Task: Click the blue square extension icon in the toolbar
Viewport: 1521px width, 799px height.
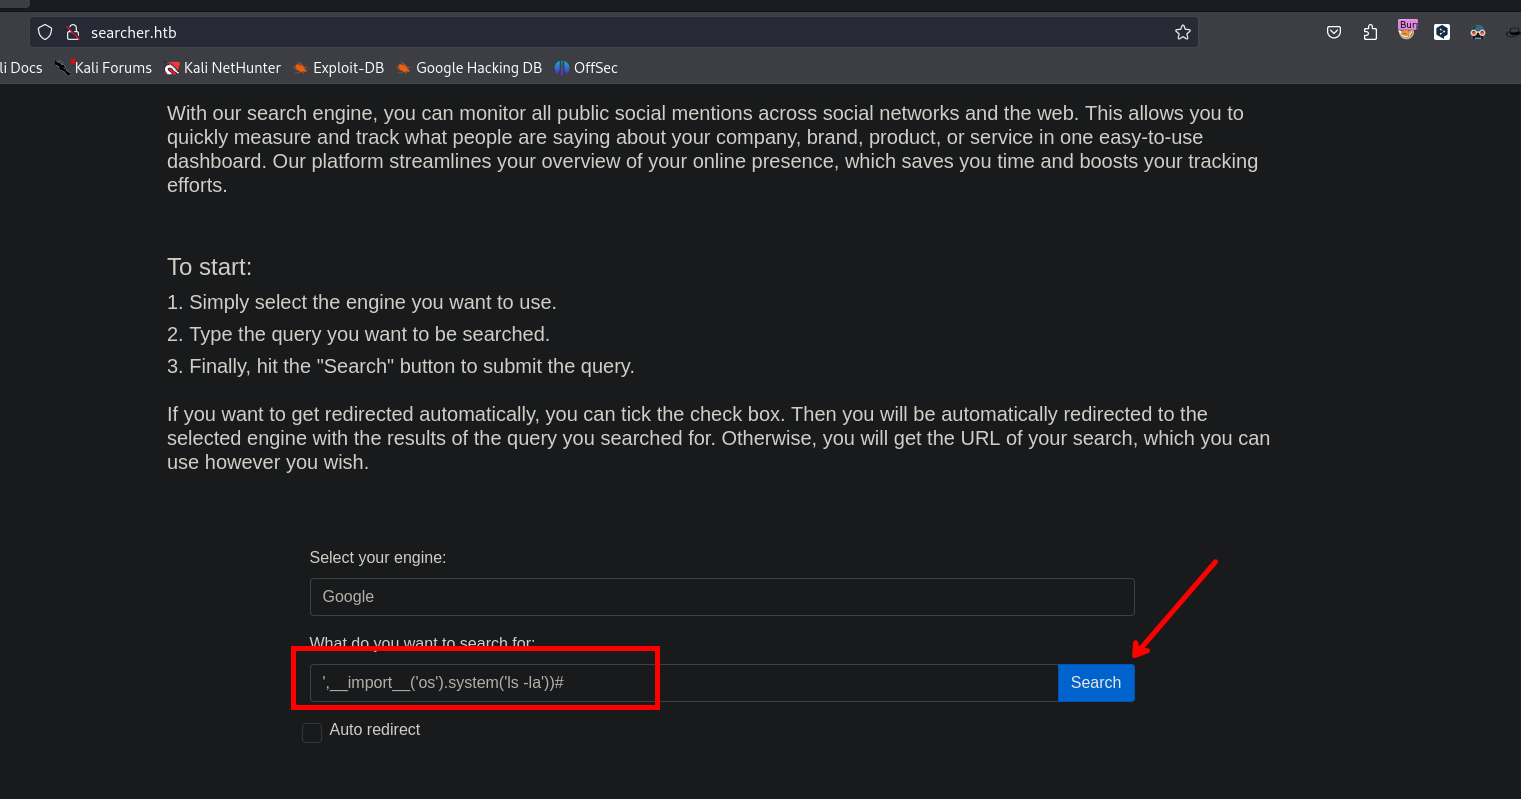Action: pyautogui.click(x=1442, y=32)
